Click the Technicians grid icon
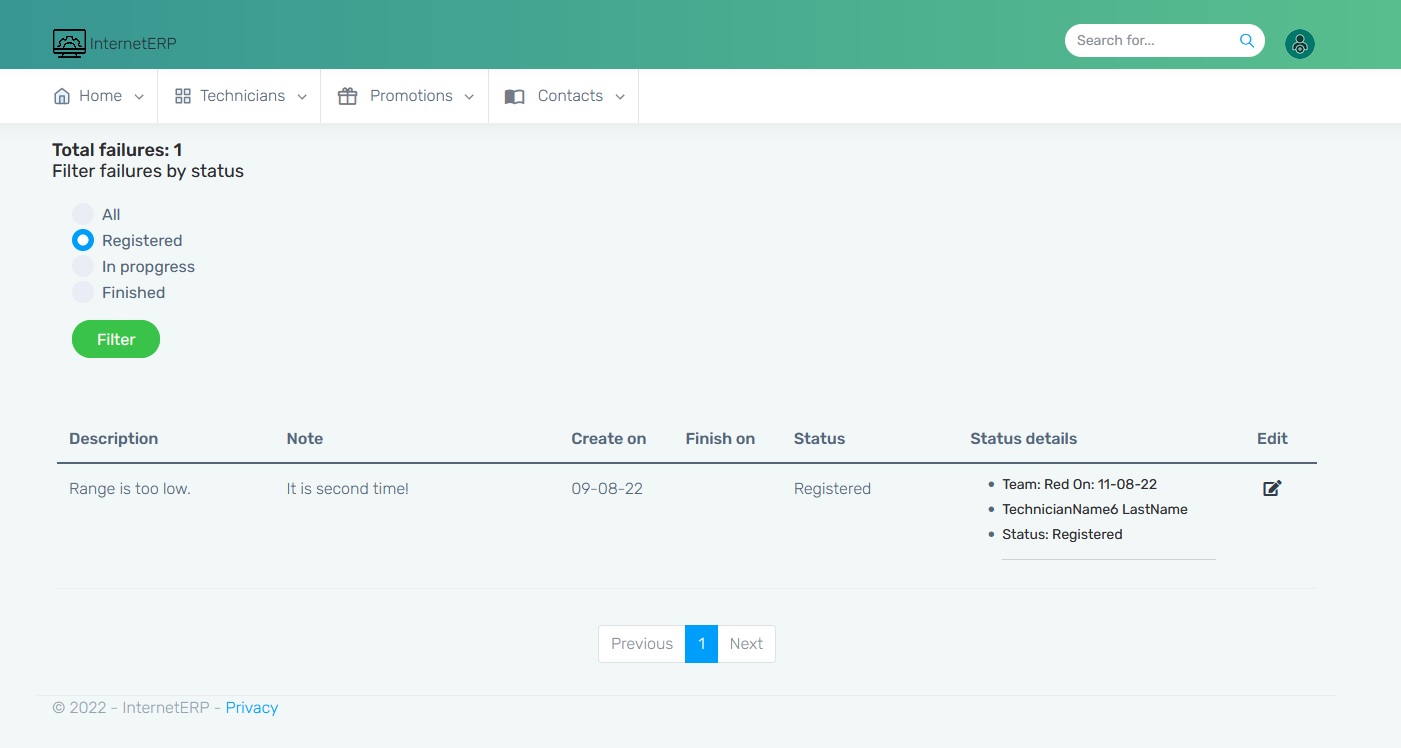 point(182,96)
